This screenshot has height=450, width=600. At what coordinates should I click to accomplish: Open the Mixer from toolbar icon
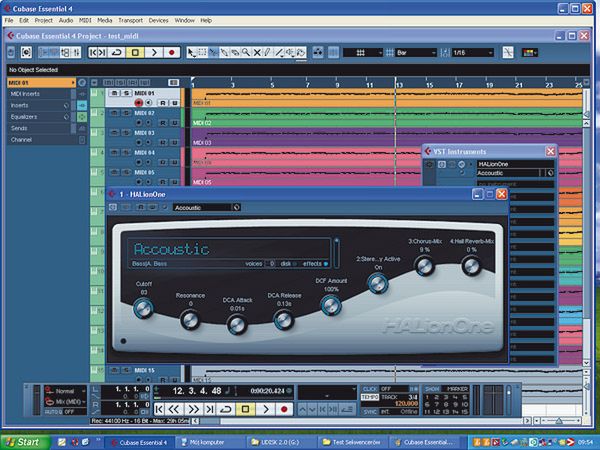(76, 52)
